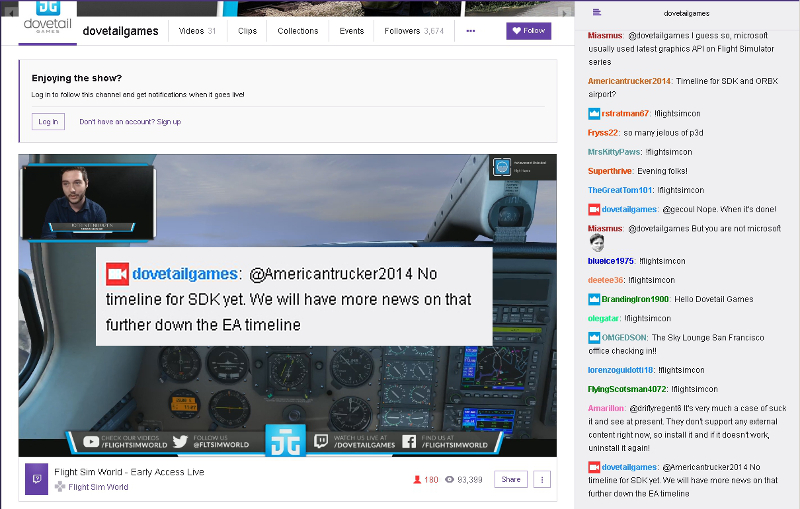Click the stream video player

click(x=287, y=306)
